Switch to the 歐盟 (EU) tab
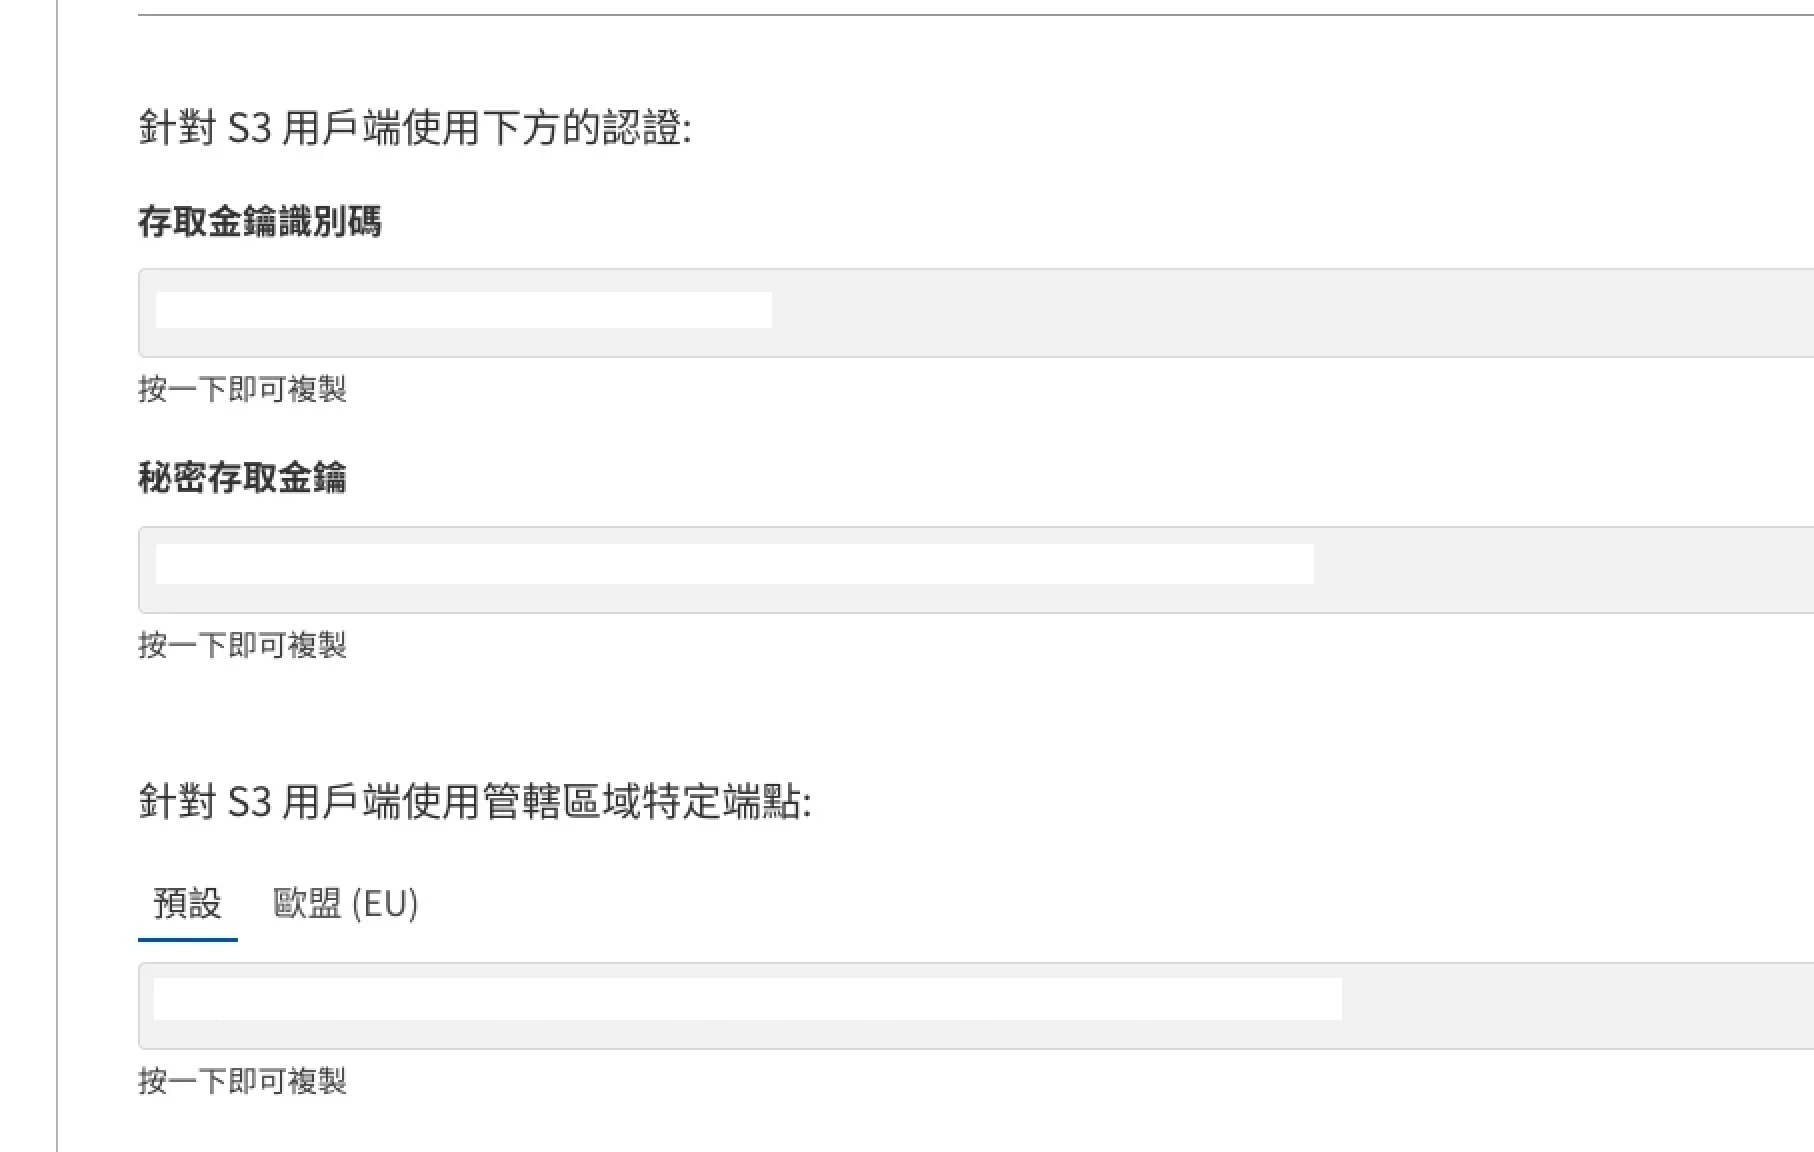 point(345,903)
